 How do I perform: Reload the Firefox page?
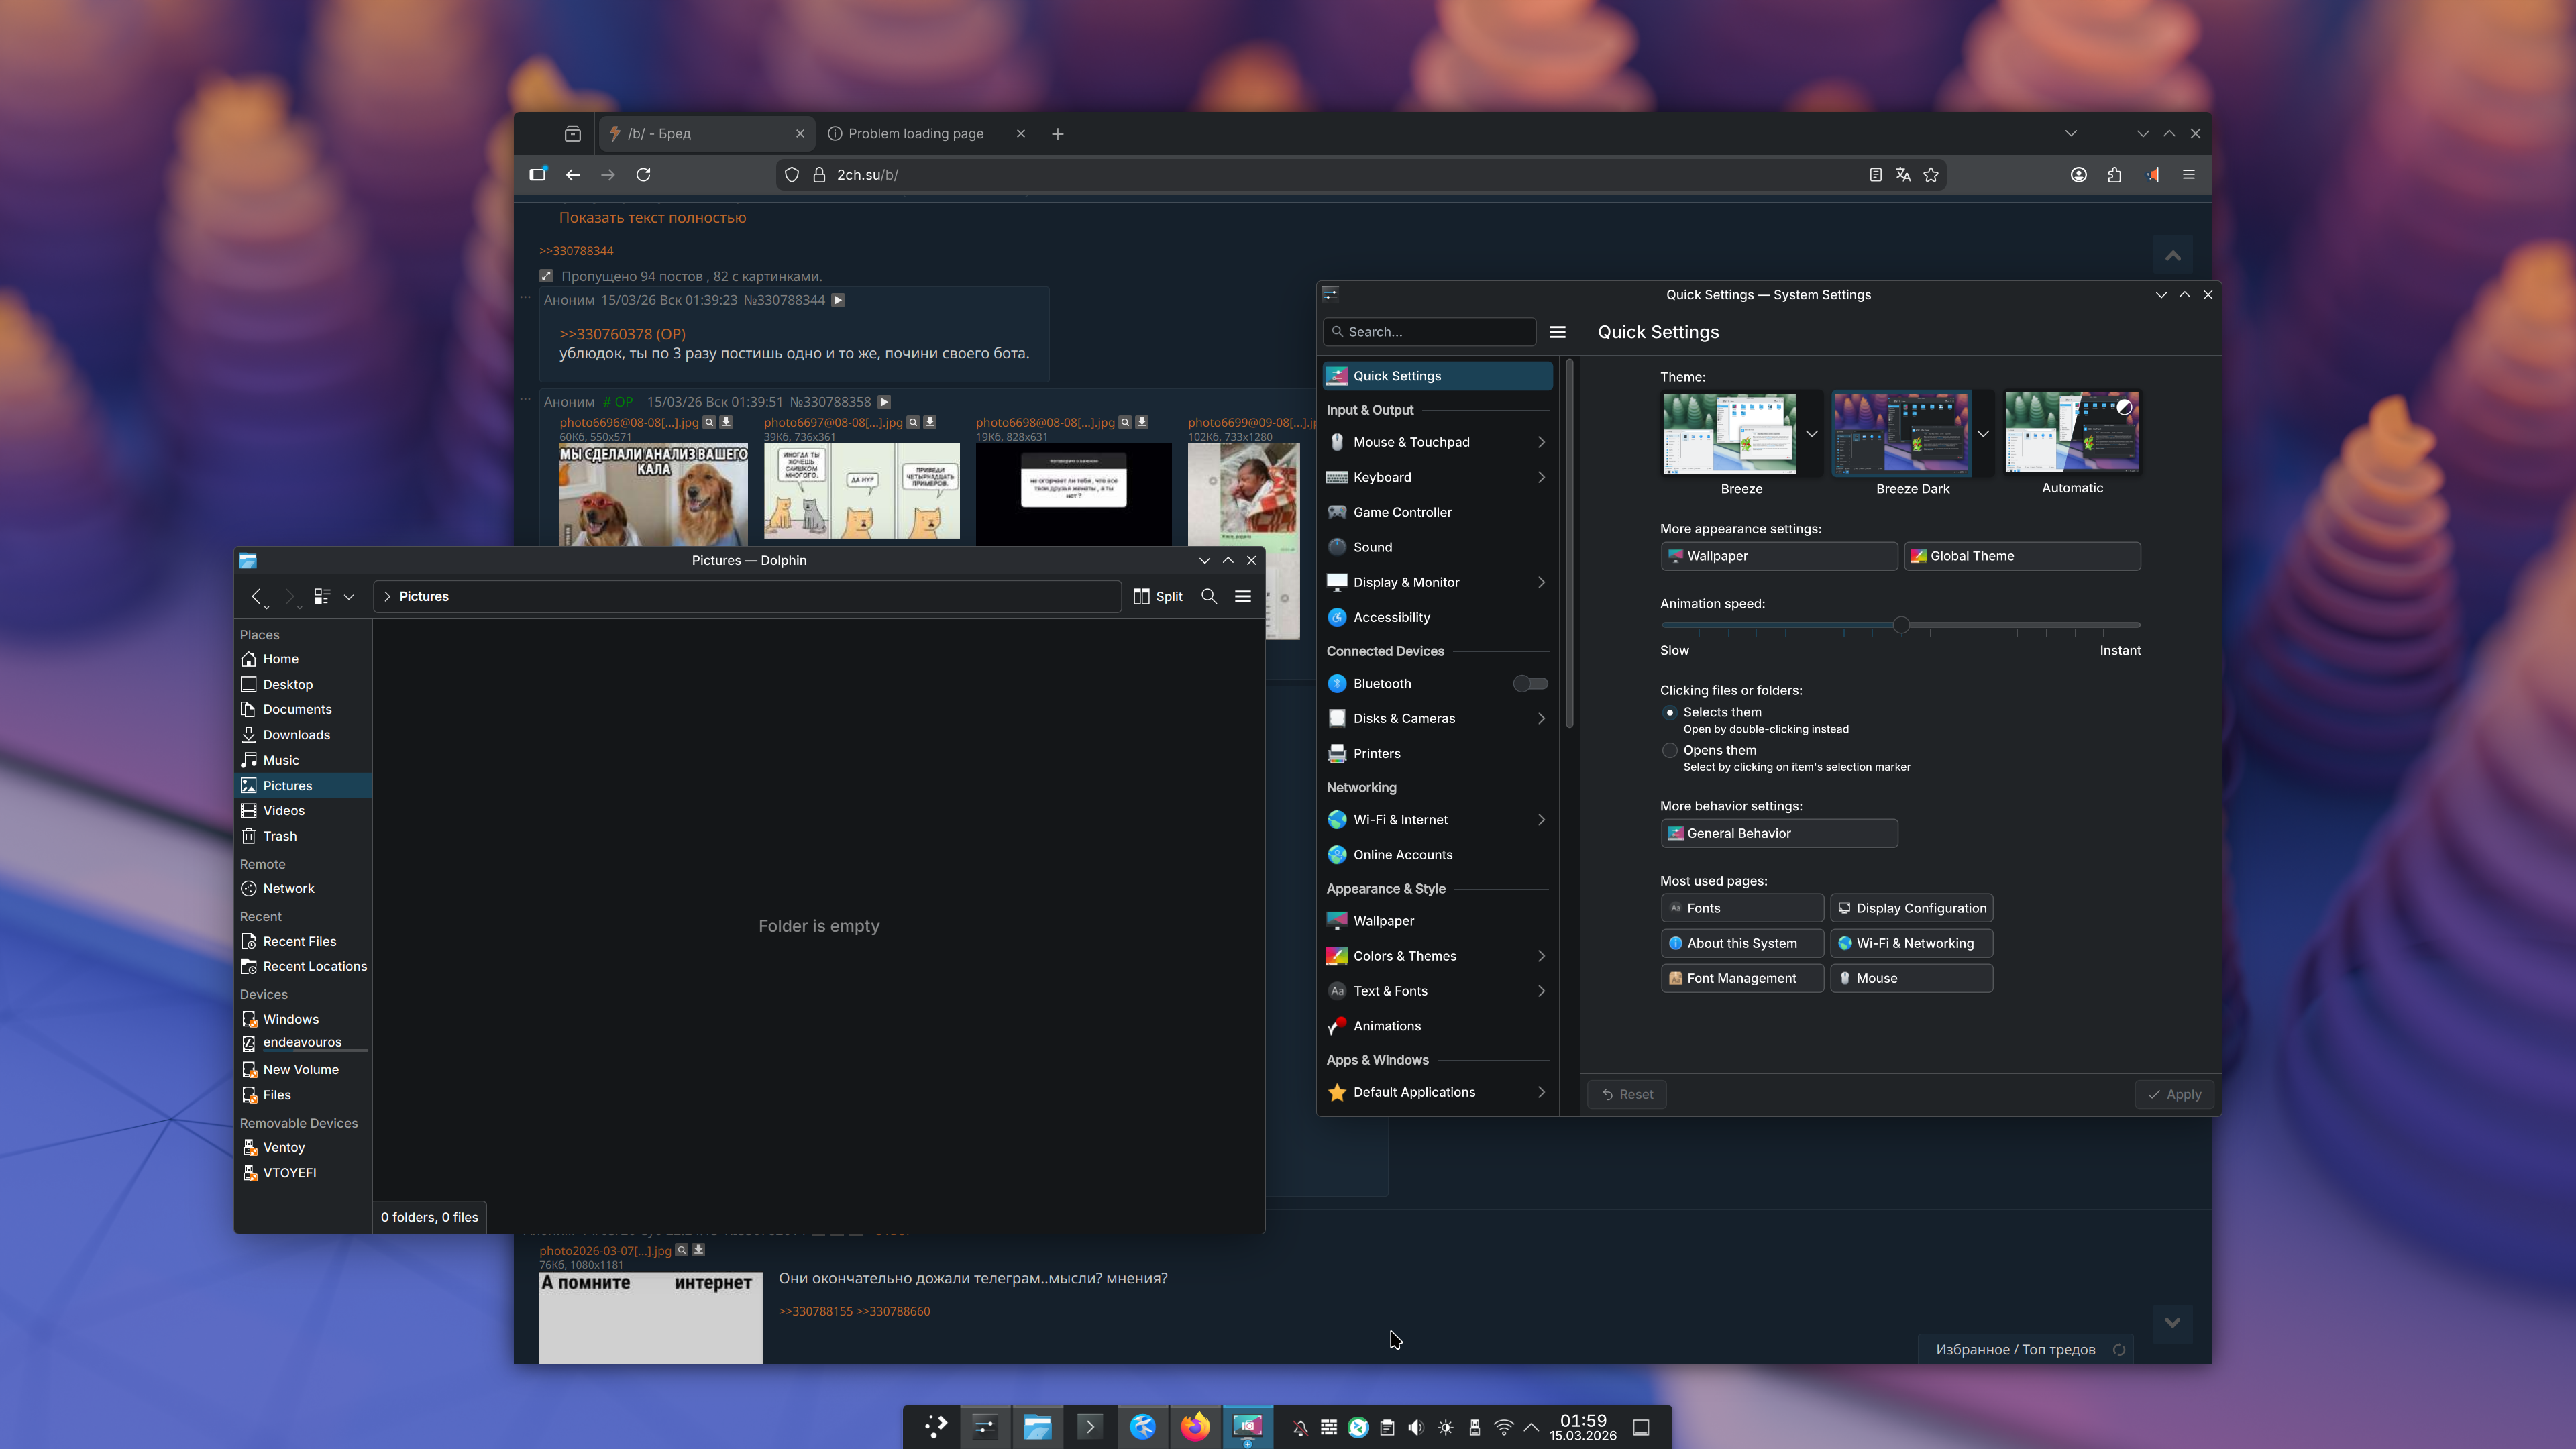[x=644, y=175]
